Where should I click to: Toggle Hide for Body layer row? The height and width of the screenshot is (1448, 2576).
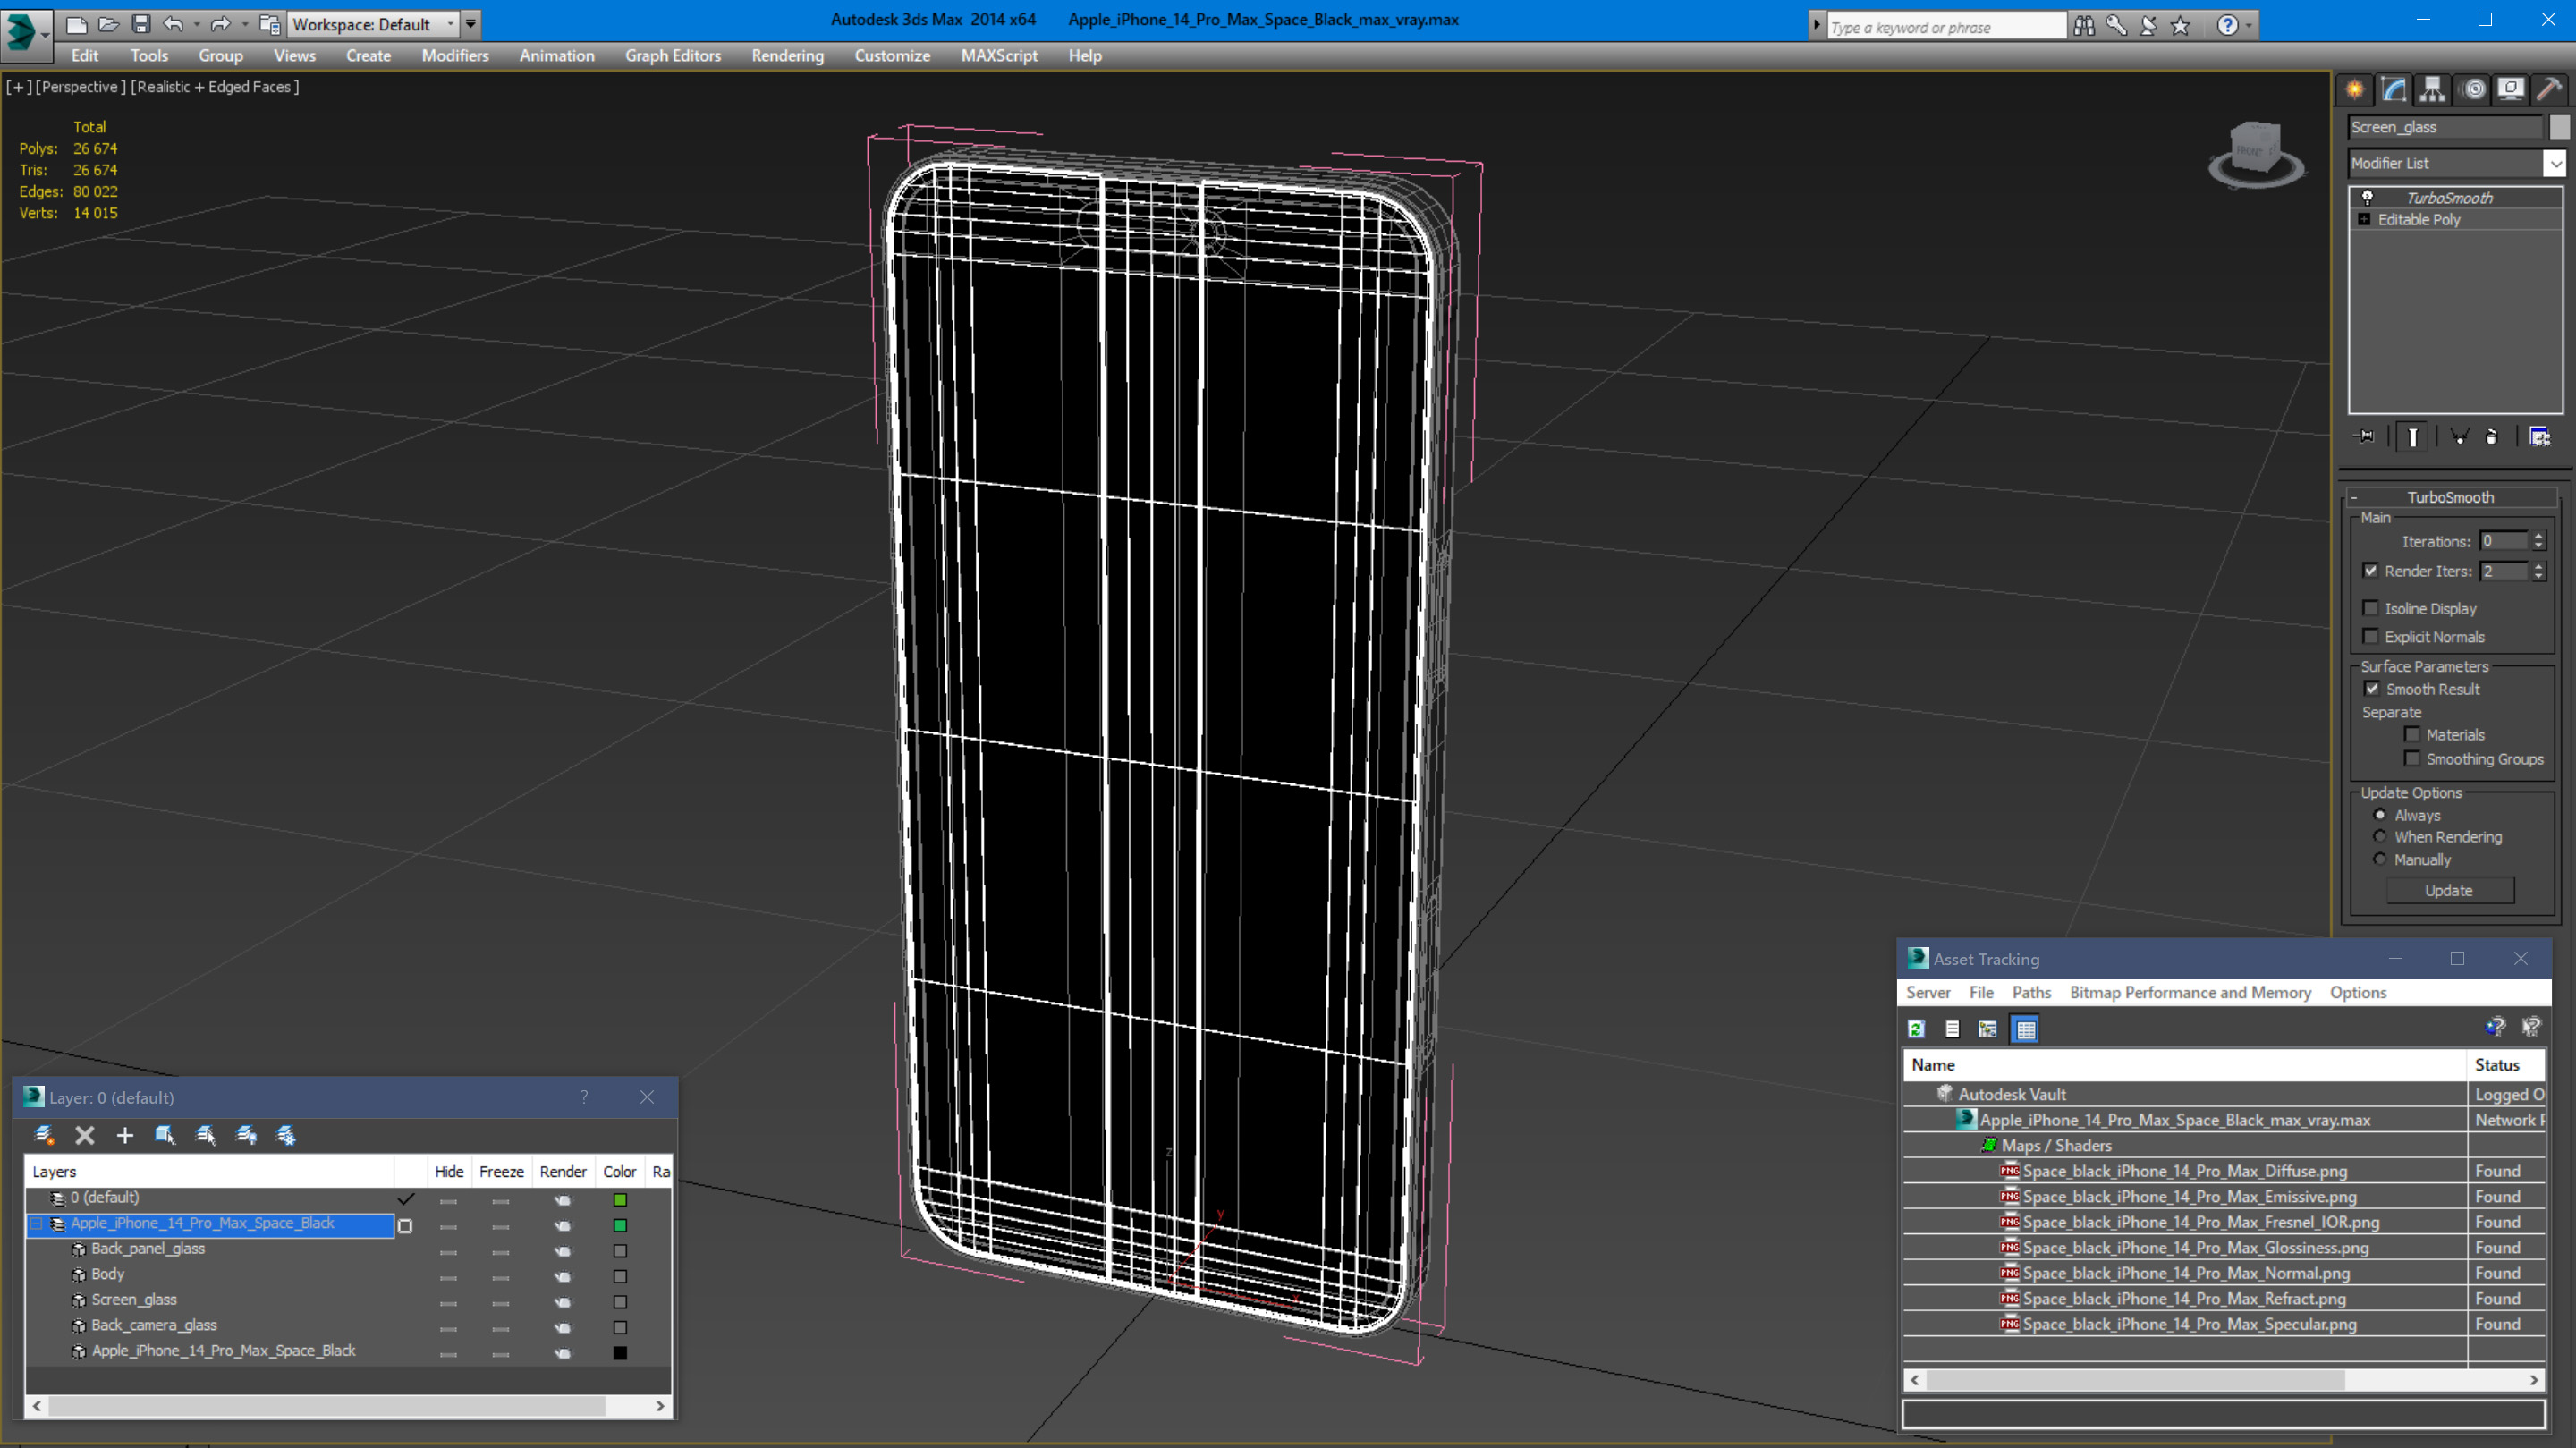click(x=448, y=1277)
